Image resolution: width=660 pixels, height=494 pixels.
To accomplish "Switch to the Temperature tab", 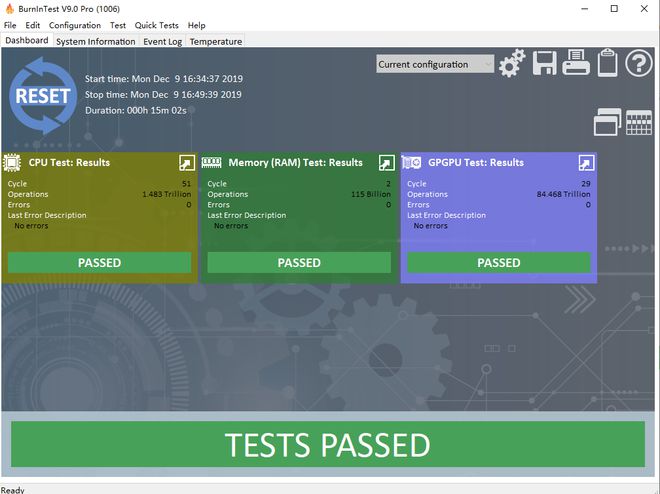I will pyautogui.click(x=216, y=41).
